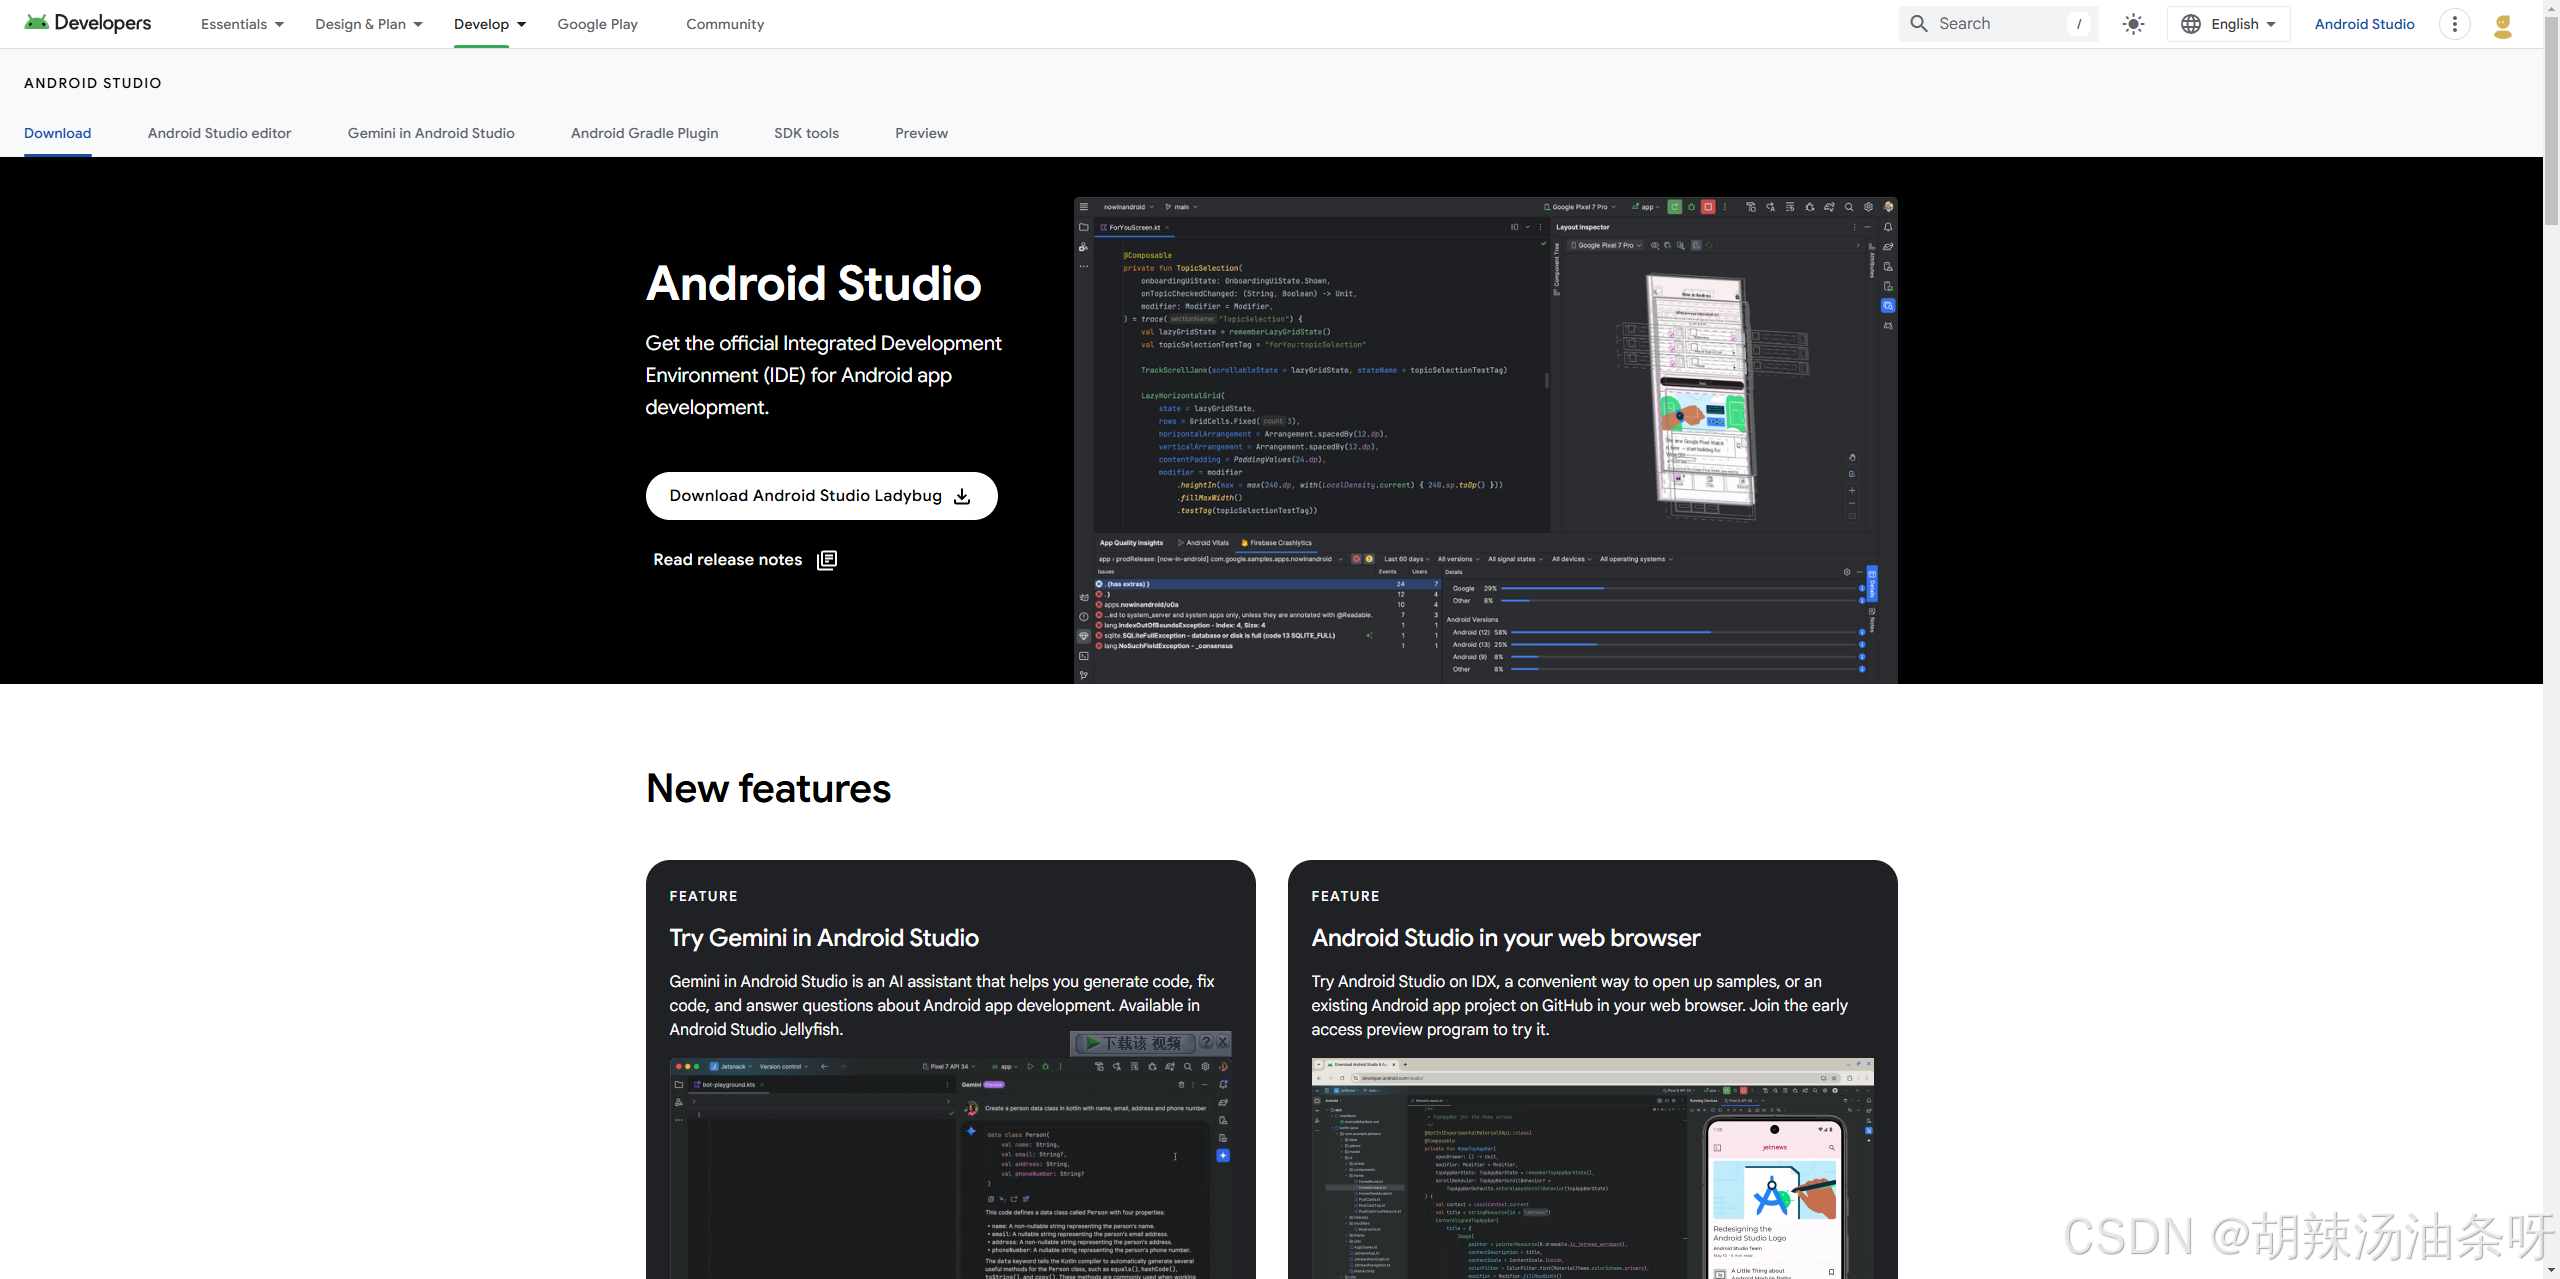Screen dimensions: 2560x1279
Task: Click the video download overlay help icon
Action: [1206, 1042]
